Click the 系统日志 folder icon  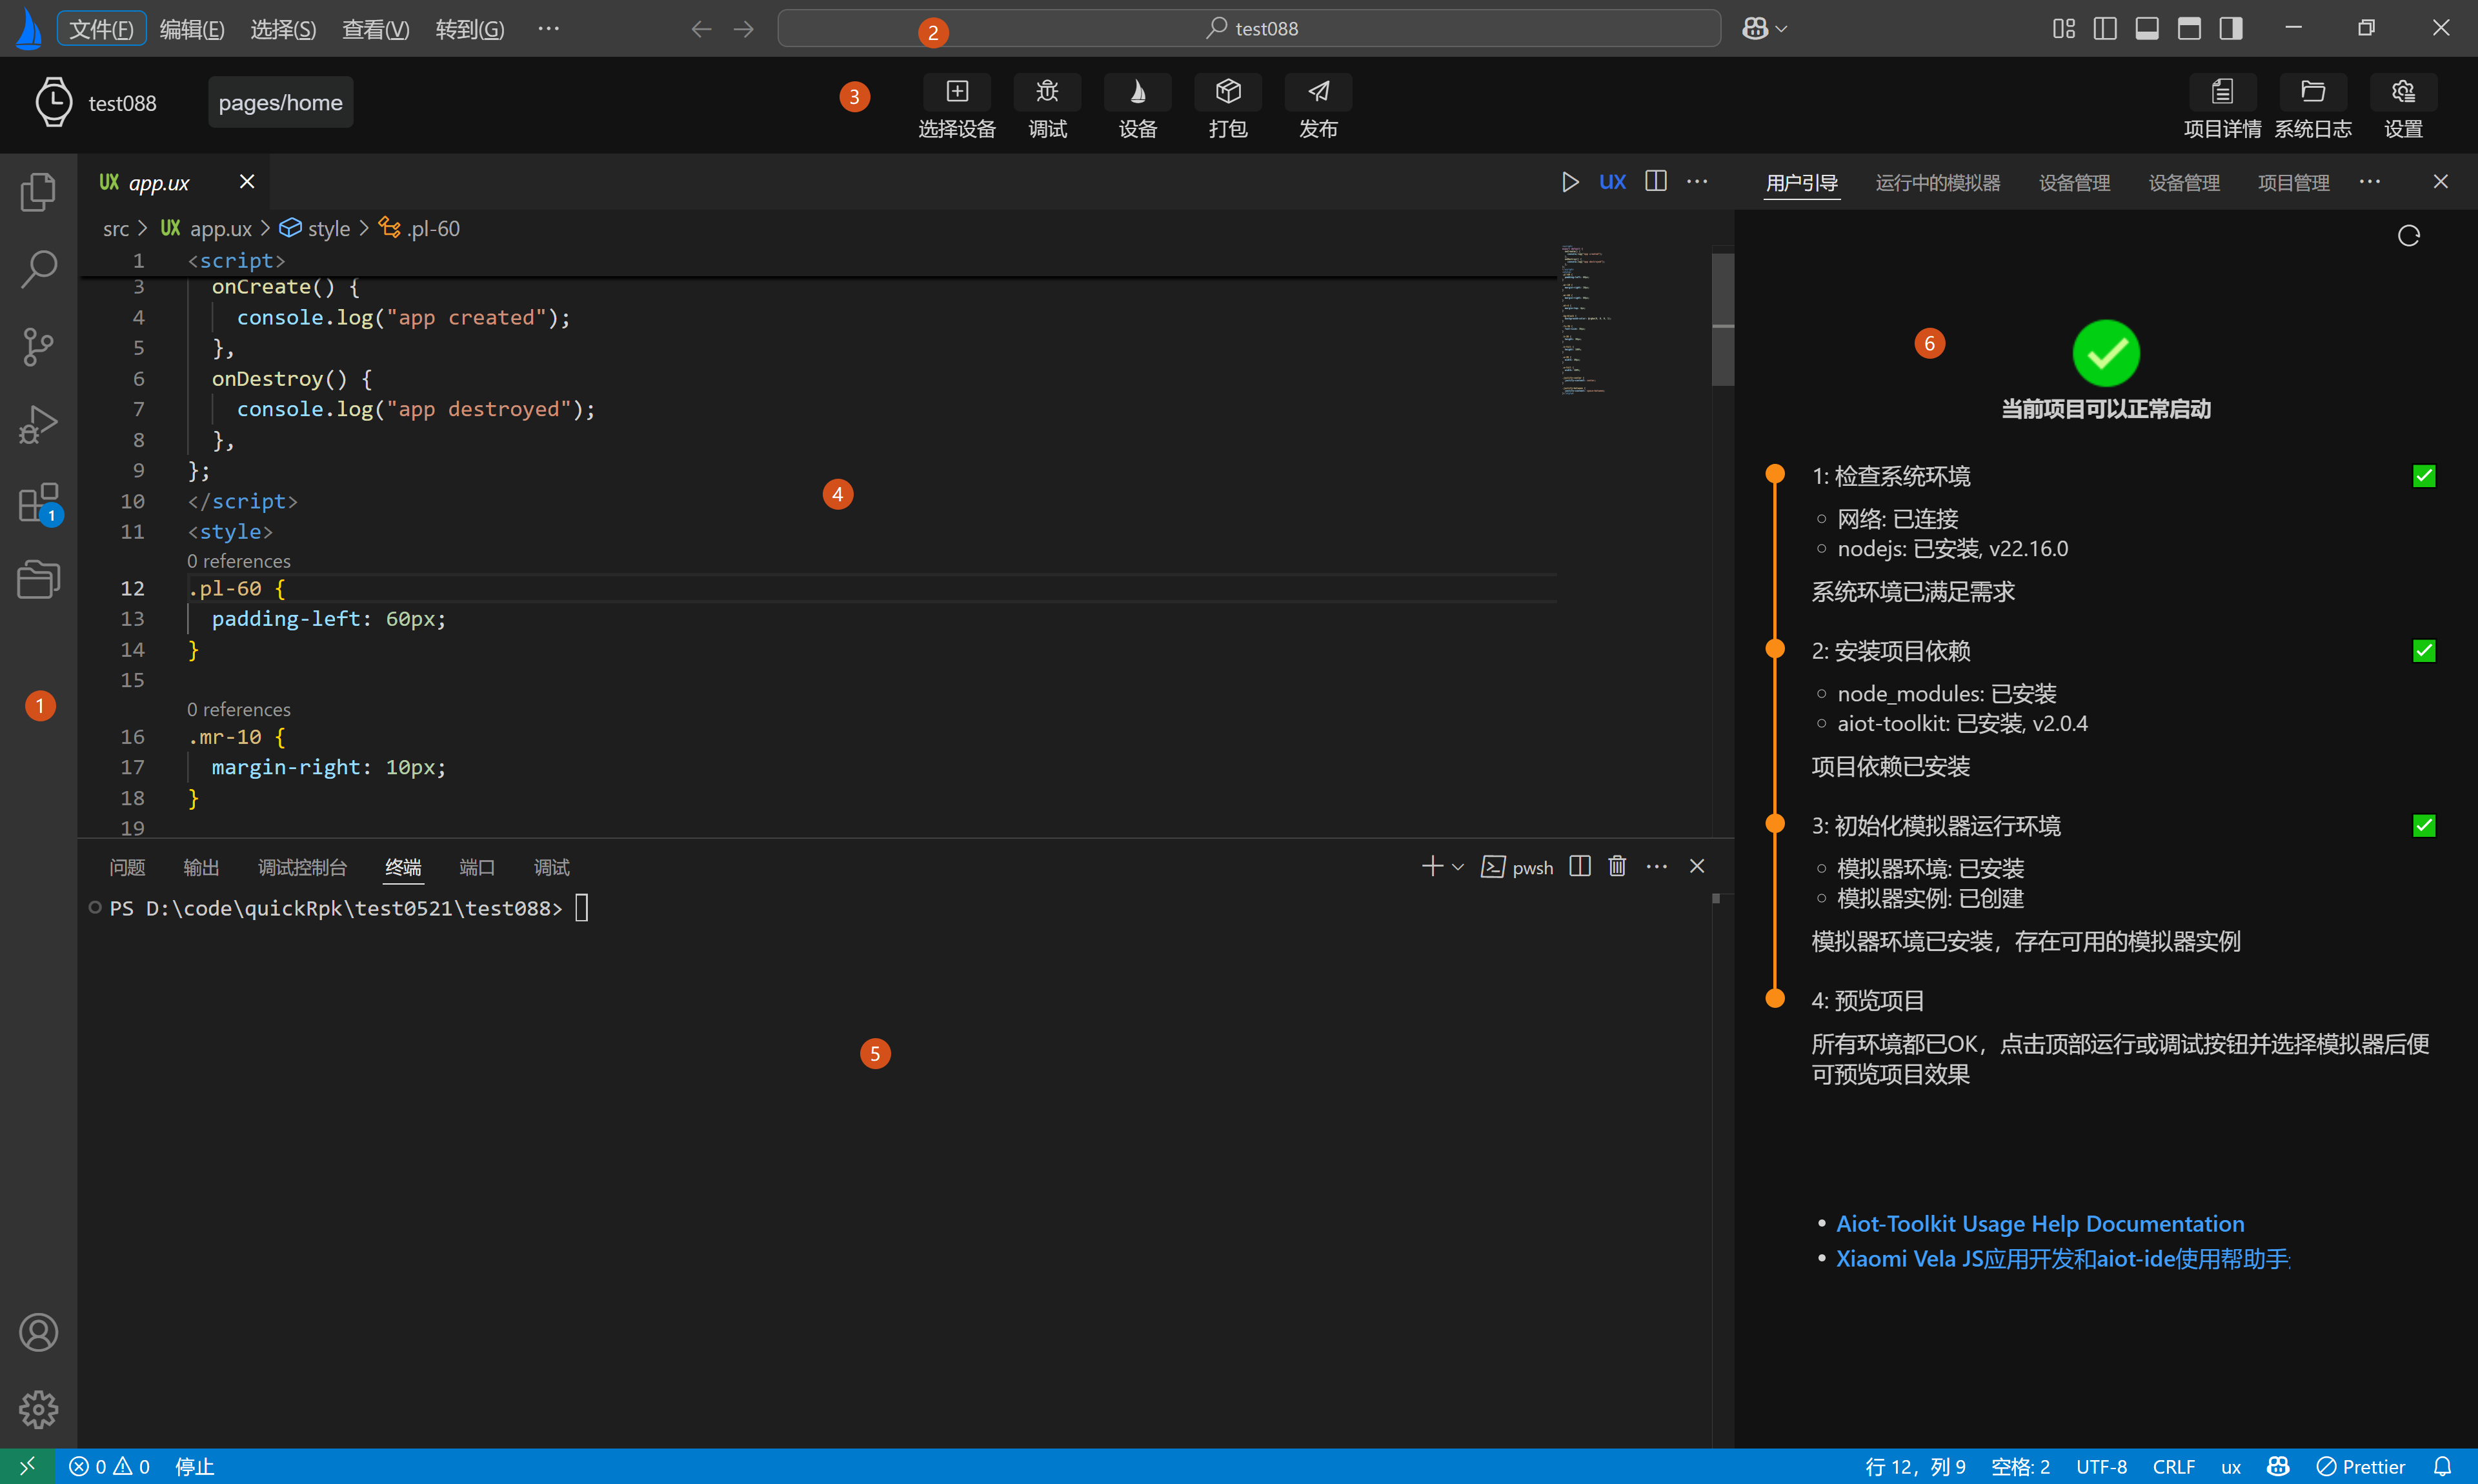[x=2312, y=92]
